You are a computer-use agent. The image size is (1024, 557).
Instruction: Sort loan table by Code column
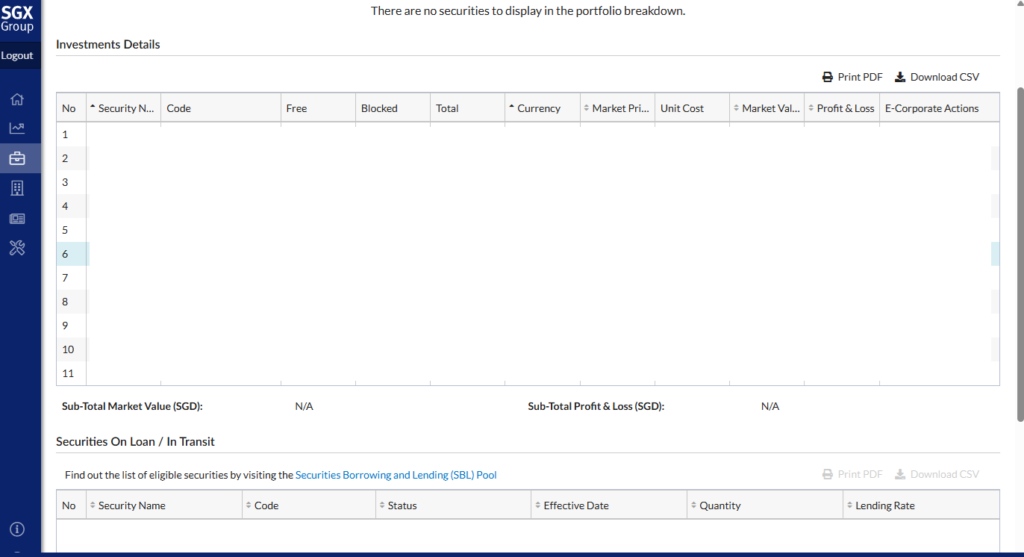click(309, 505)
